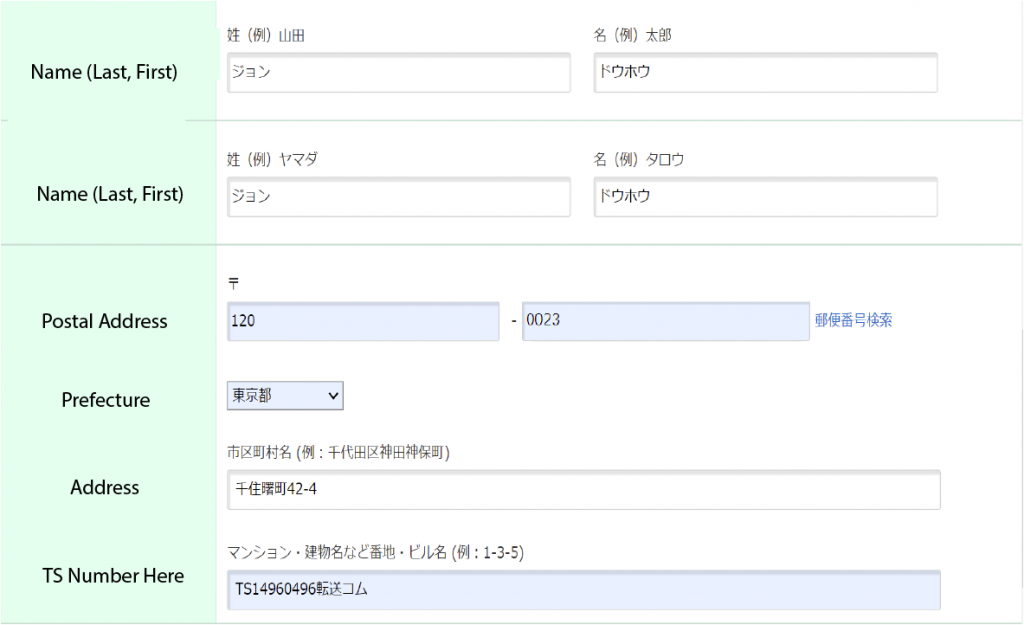Click the 姓（例）山田 caption
The height and width of the screenshot is (625, 1024).
pyautogui.click(x=266, y=36)
